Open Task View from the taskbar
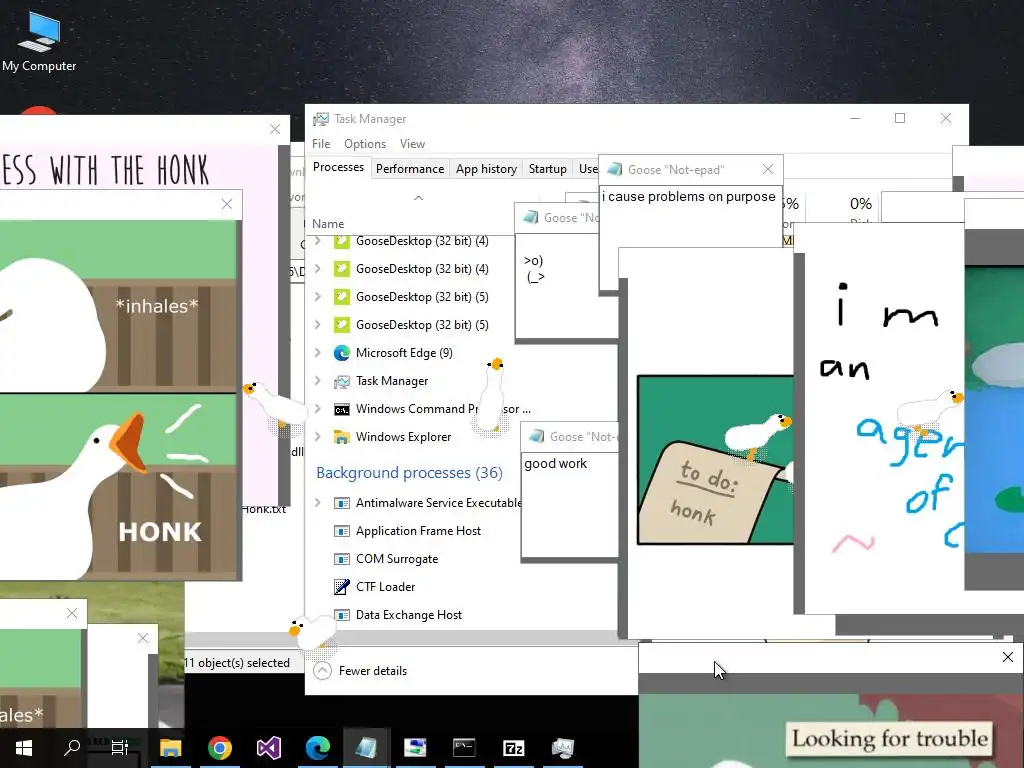This screenshot has width=1024, height=768. coord(120,748)
